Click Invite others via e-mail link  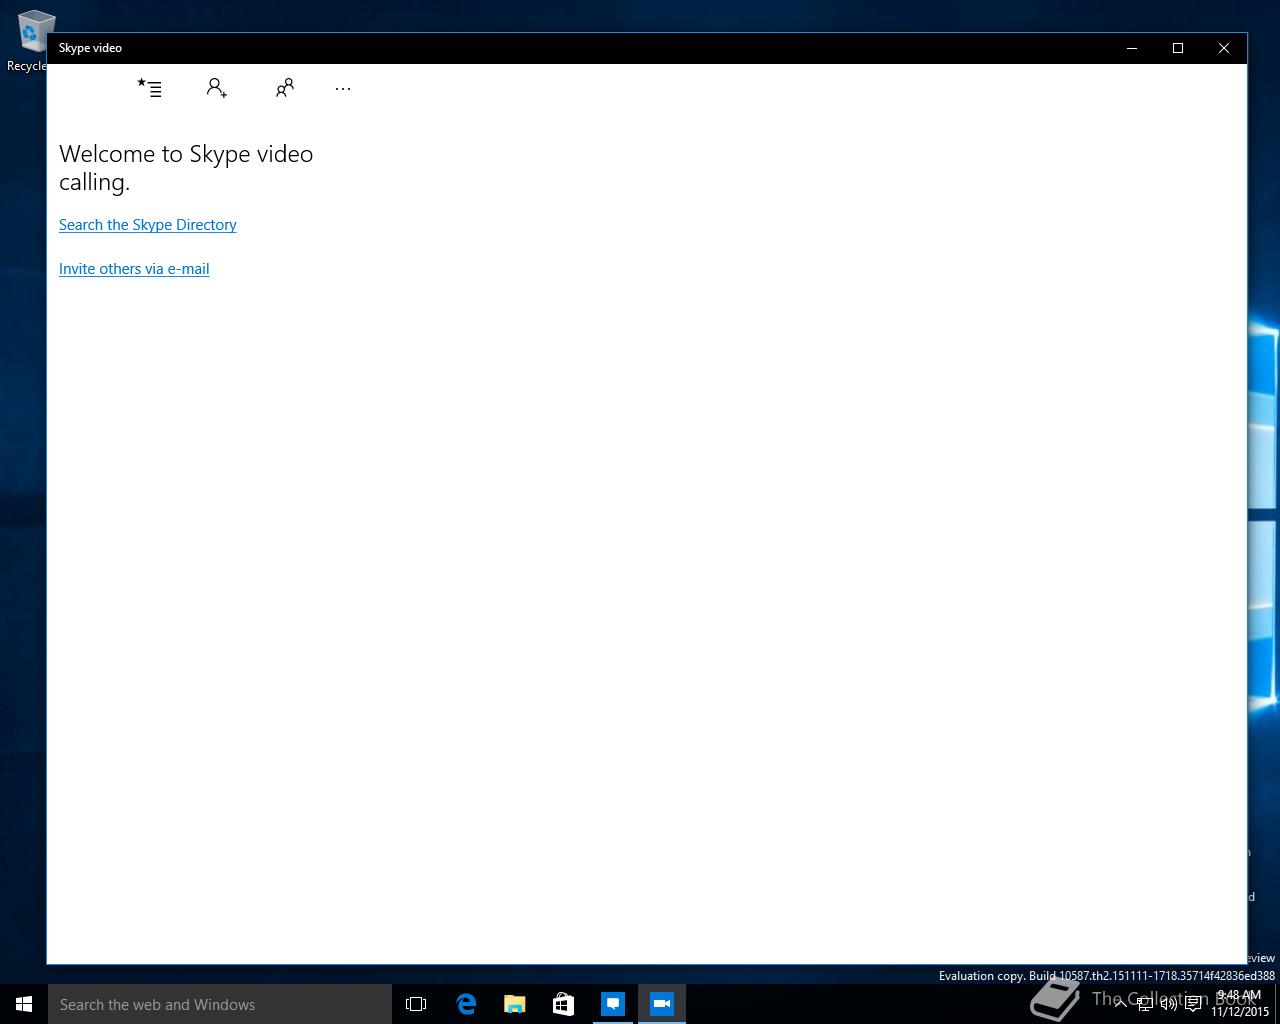click(x=134, y=269)
